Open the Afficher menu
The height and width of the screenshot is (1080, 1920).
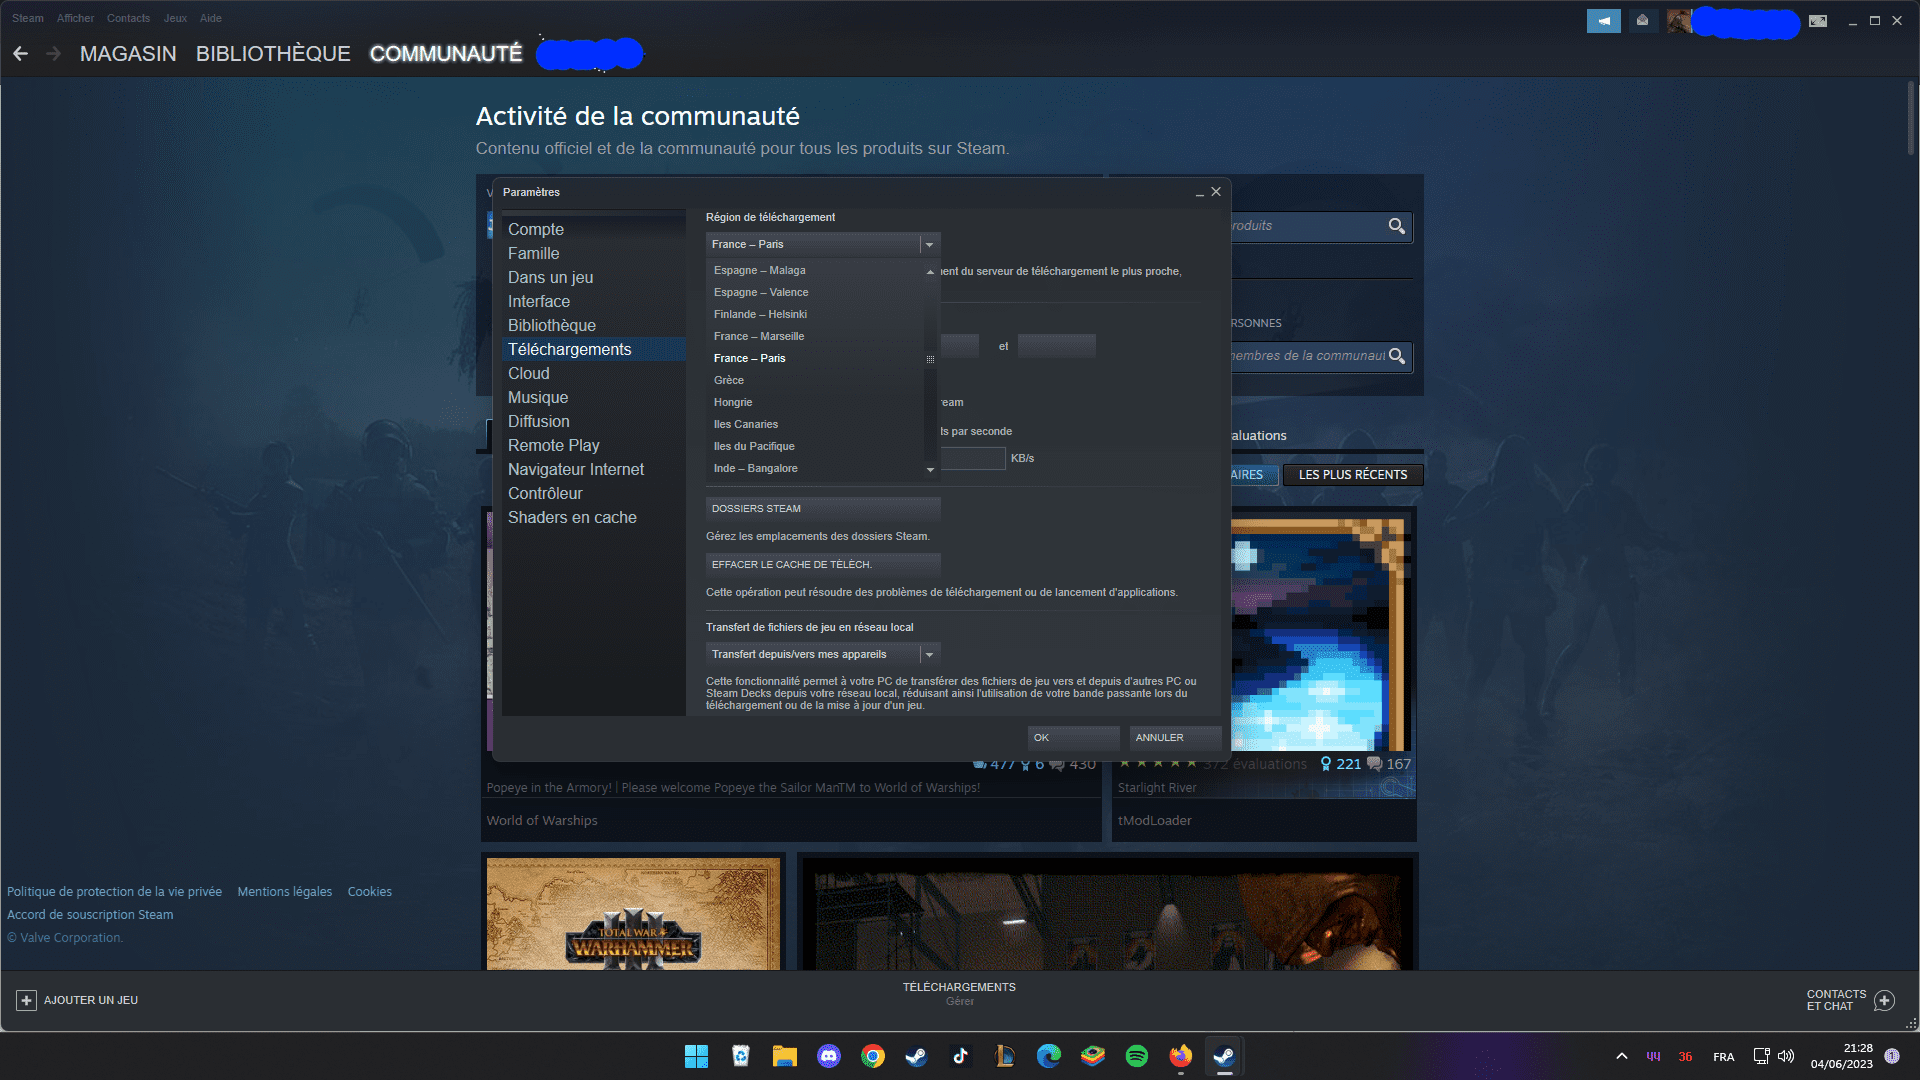coord(75,18)
